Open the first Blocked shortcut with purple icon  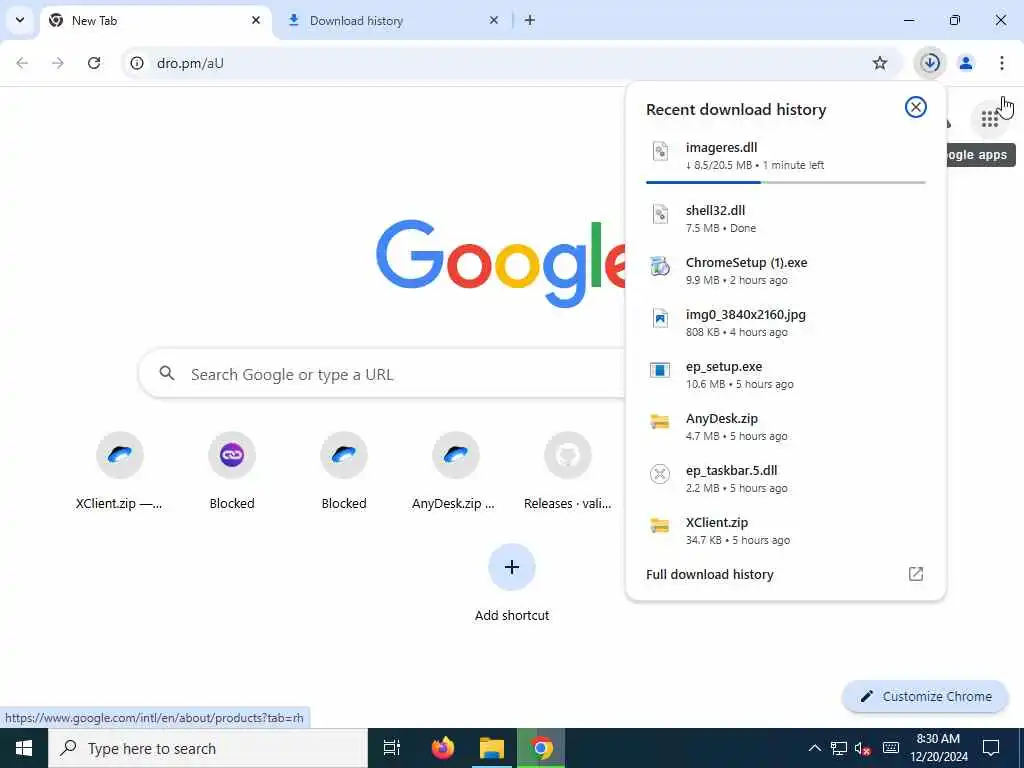232,472
